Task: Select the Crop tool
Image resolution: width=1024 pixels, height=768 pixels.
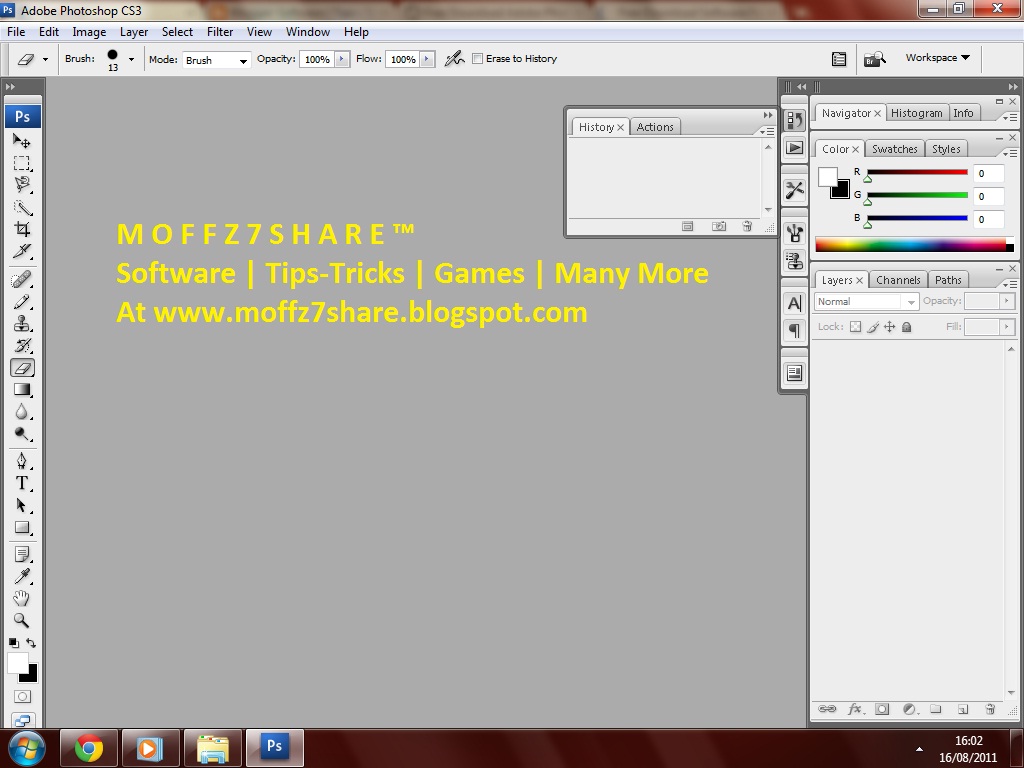Action: pos(22,229)
